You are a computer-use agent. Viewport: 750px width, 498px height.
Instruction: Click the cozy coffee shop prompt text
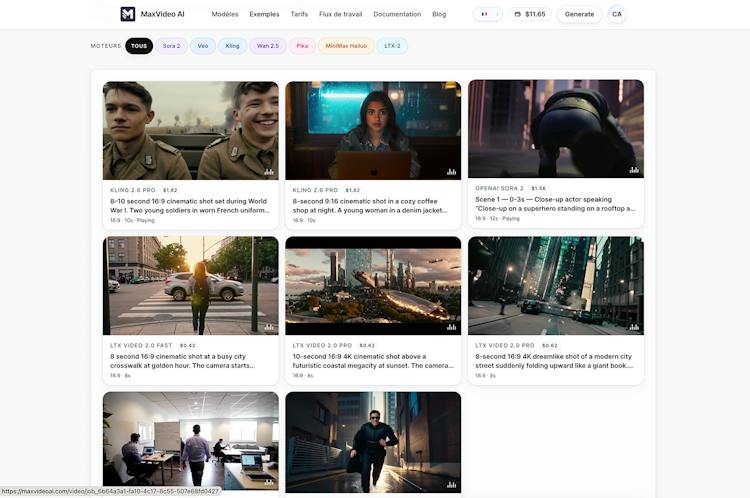pyautogui.click(x=370, y=206)
